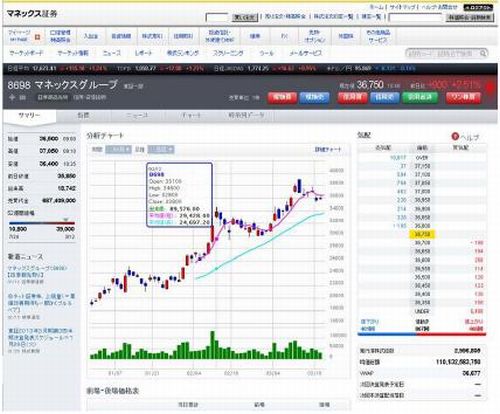The width and height of the screenshot is (500, 414).
Task: Open the chart period dropdown
Action: pos(118,149)
